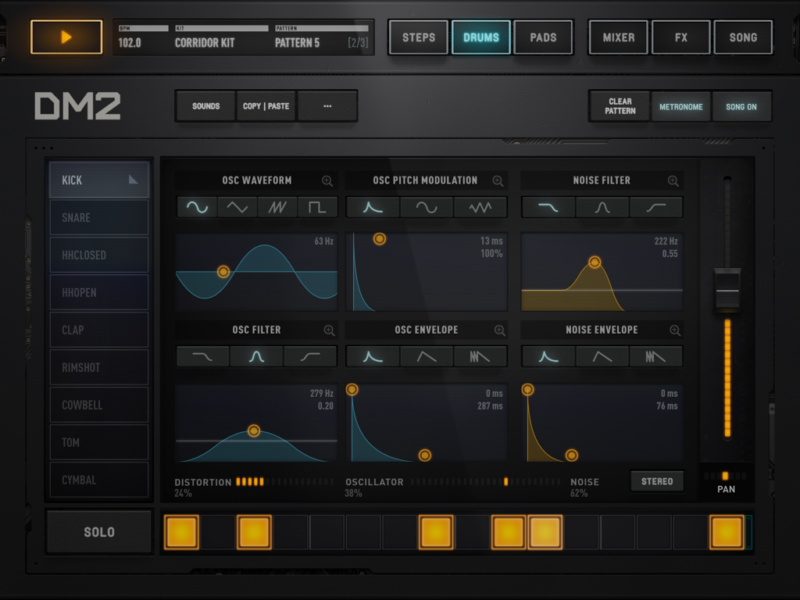The height and width of the screenshot is (600, 800).
Task: Select the repeating decay OSC envelope shape
Action: pyautogui.click(x=480, y=356)
